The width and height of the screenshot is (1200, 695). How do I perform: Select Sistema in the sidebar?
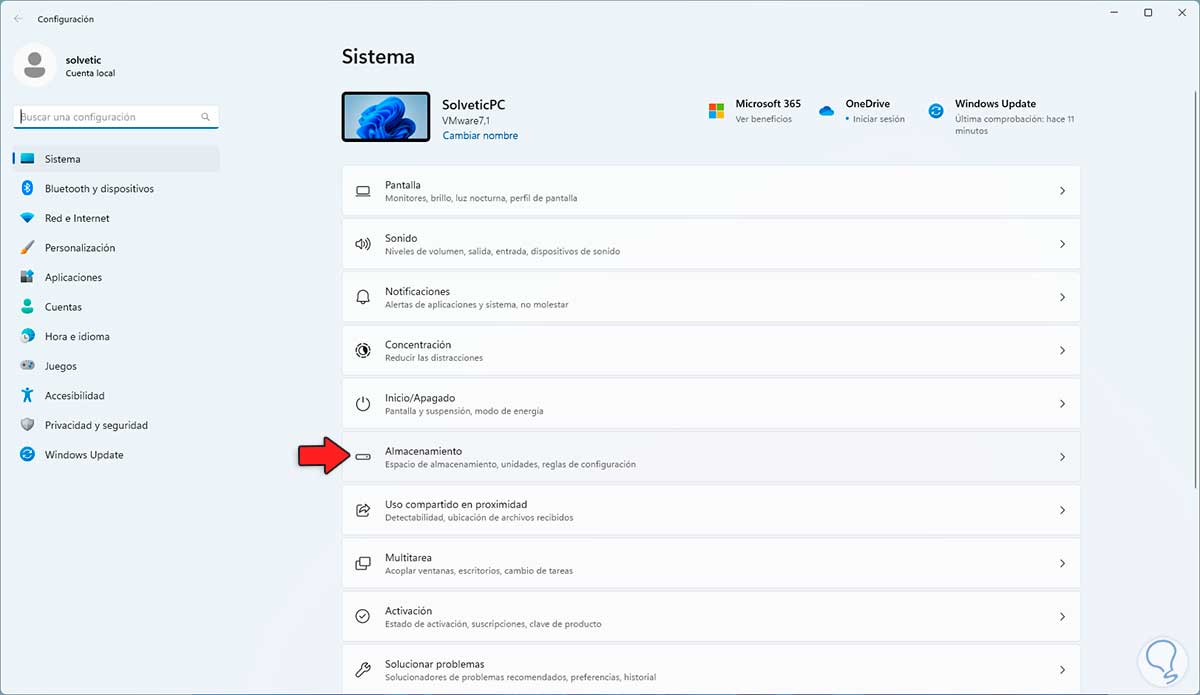click(x=116, y=159)
